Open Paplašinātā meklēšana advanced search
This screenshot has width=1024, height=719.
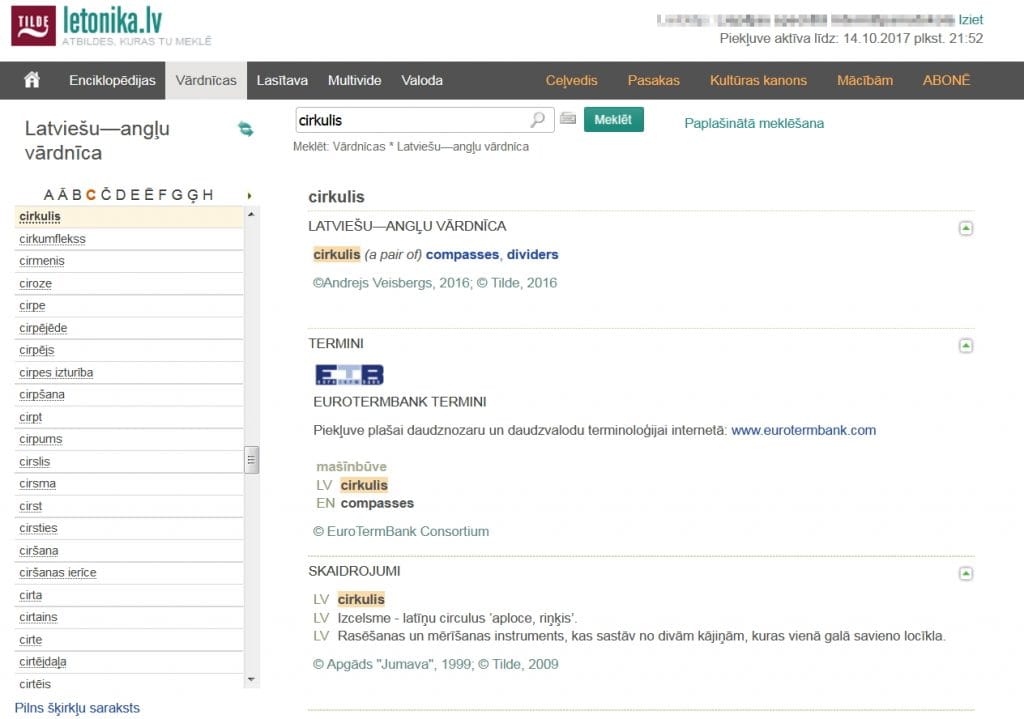754,123
